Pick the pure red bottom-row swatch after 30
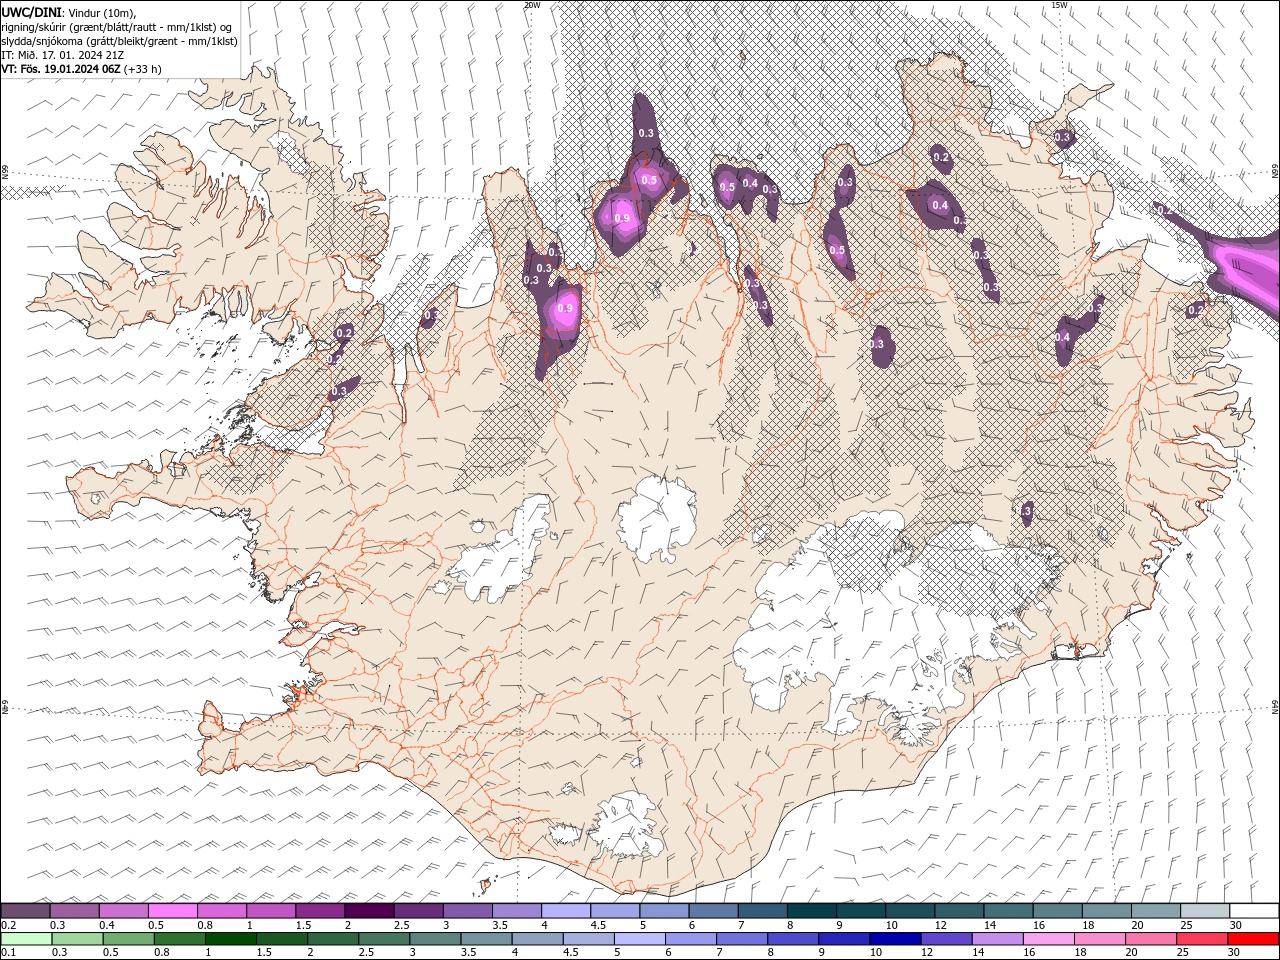The width and height of the screenshot is (1280, 960). pos(1253,939)
